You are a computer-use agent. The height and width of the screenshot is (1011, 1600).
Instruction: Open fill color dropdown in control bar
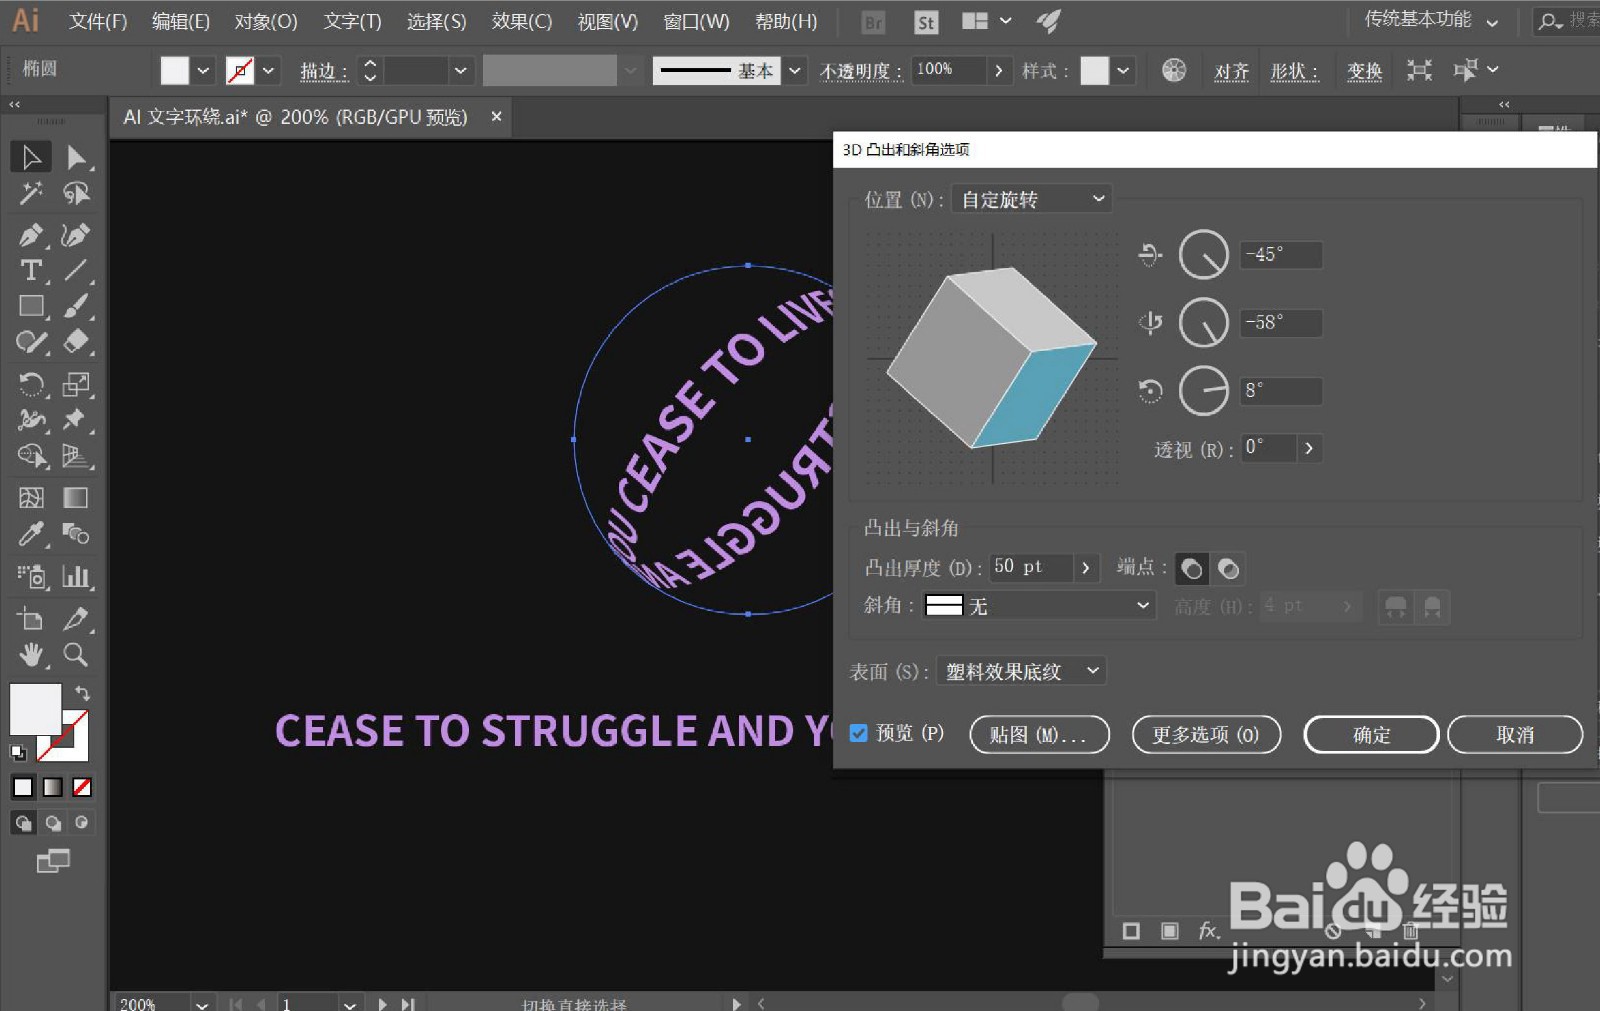[203, 70]
